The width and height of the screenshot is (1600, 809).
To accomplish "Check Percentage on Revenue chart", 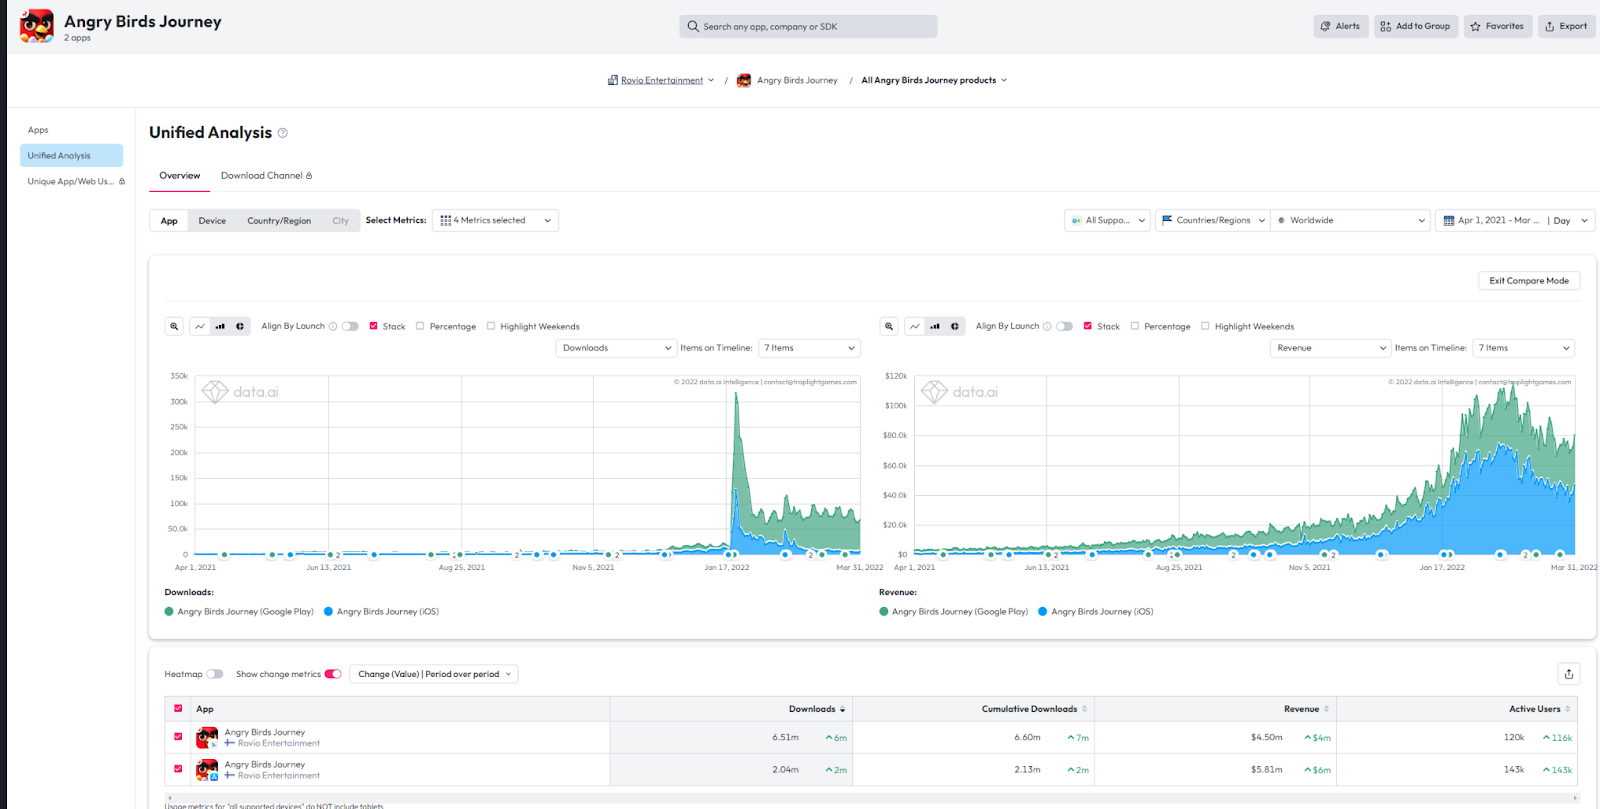I will pos(1135,326).
